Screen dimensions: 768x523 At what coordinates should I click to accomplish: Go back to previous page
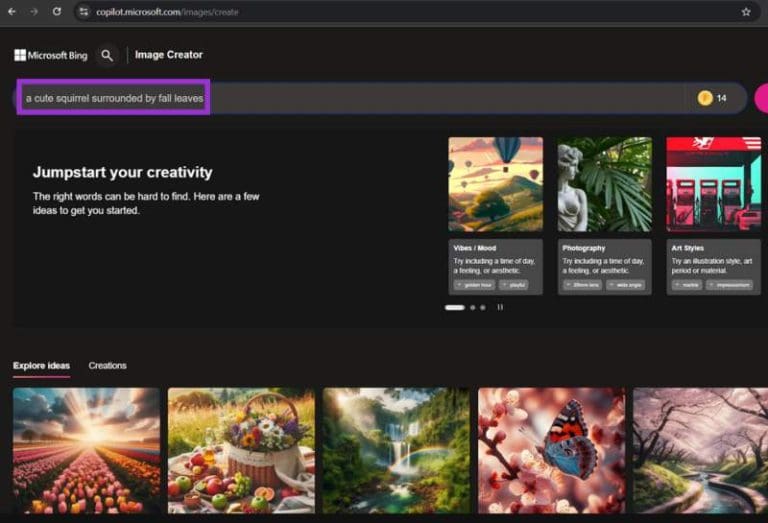click(13, 12)
